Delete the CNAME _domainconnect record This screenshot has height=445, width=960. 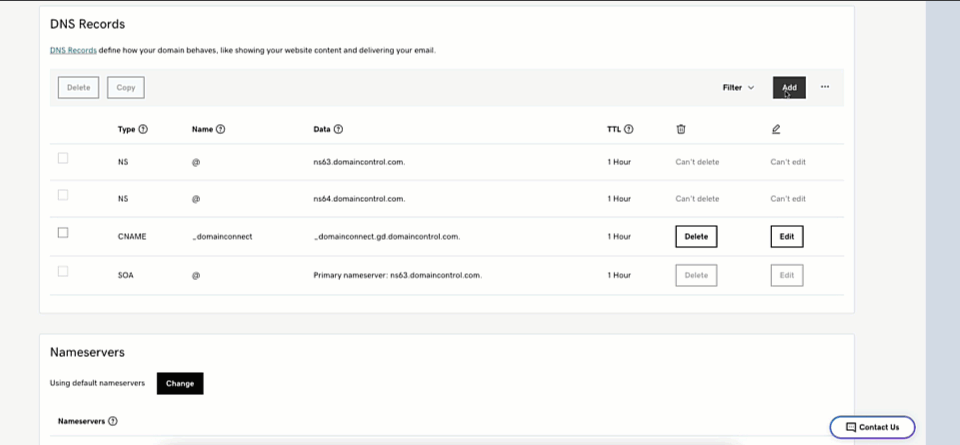(x=696, y=237)
